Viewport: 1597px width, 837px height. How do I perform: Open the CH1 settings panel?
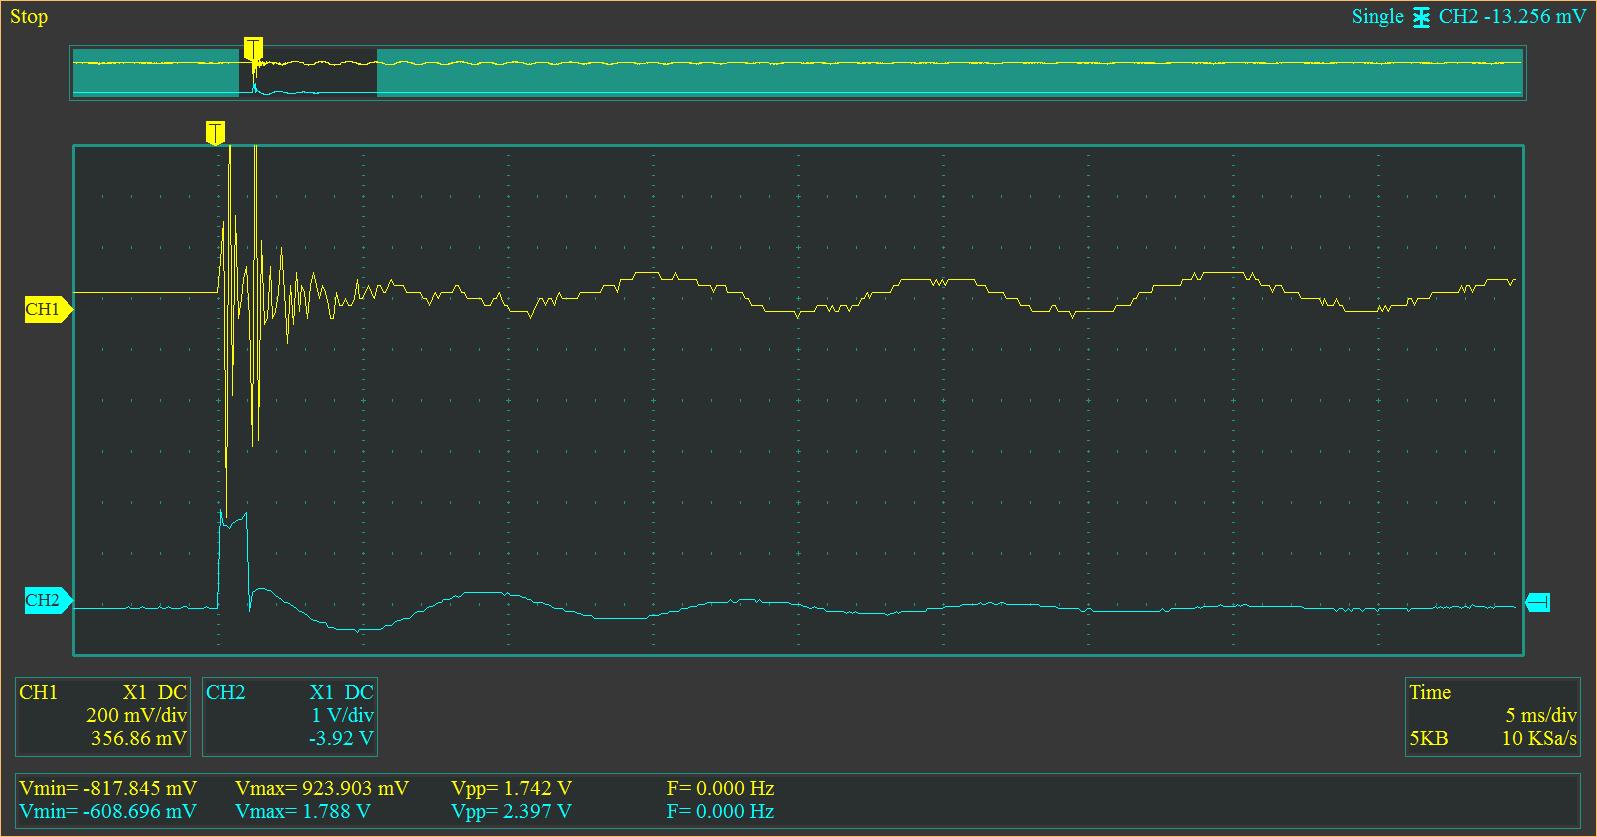(103, 717)
